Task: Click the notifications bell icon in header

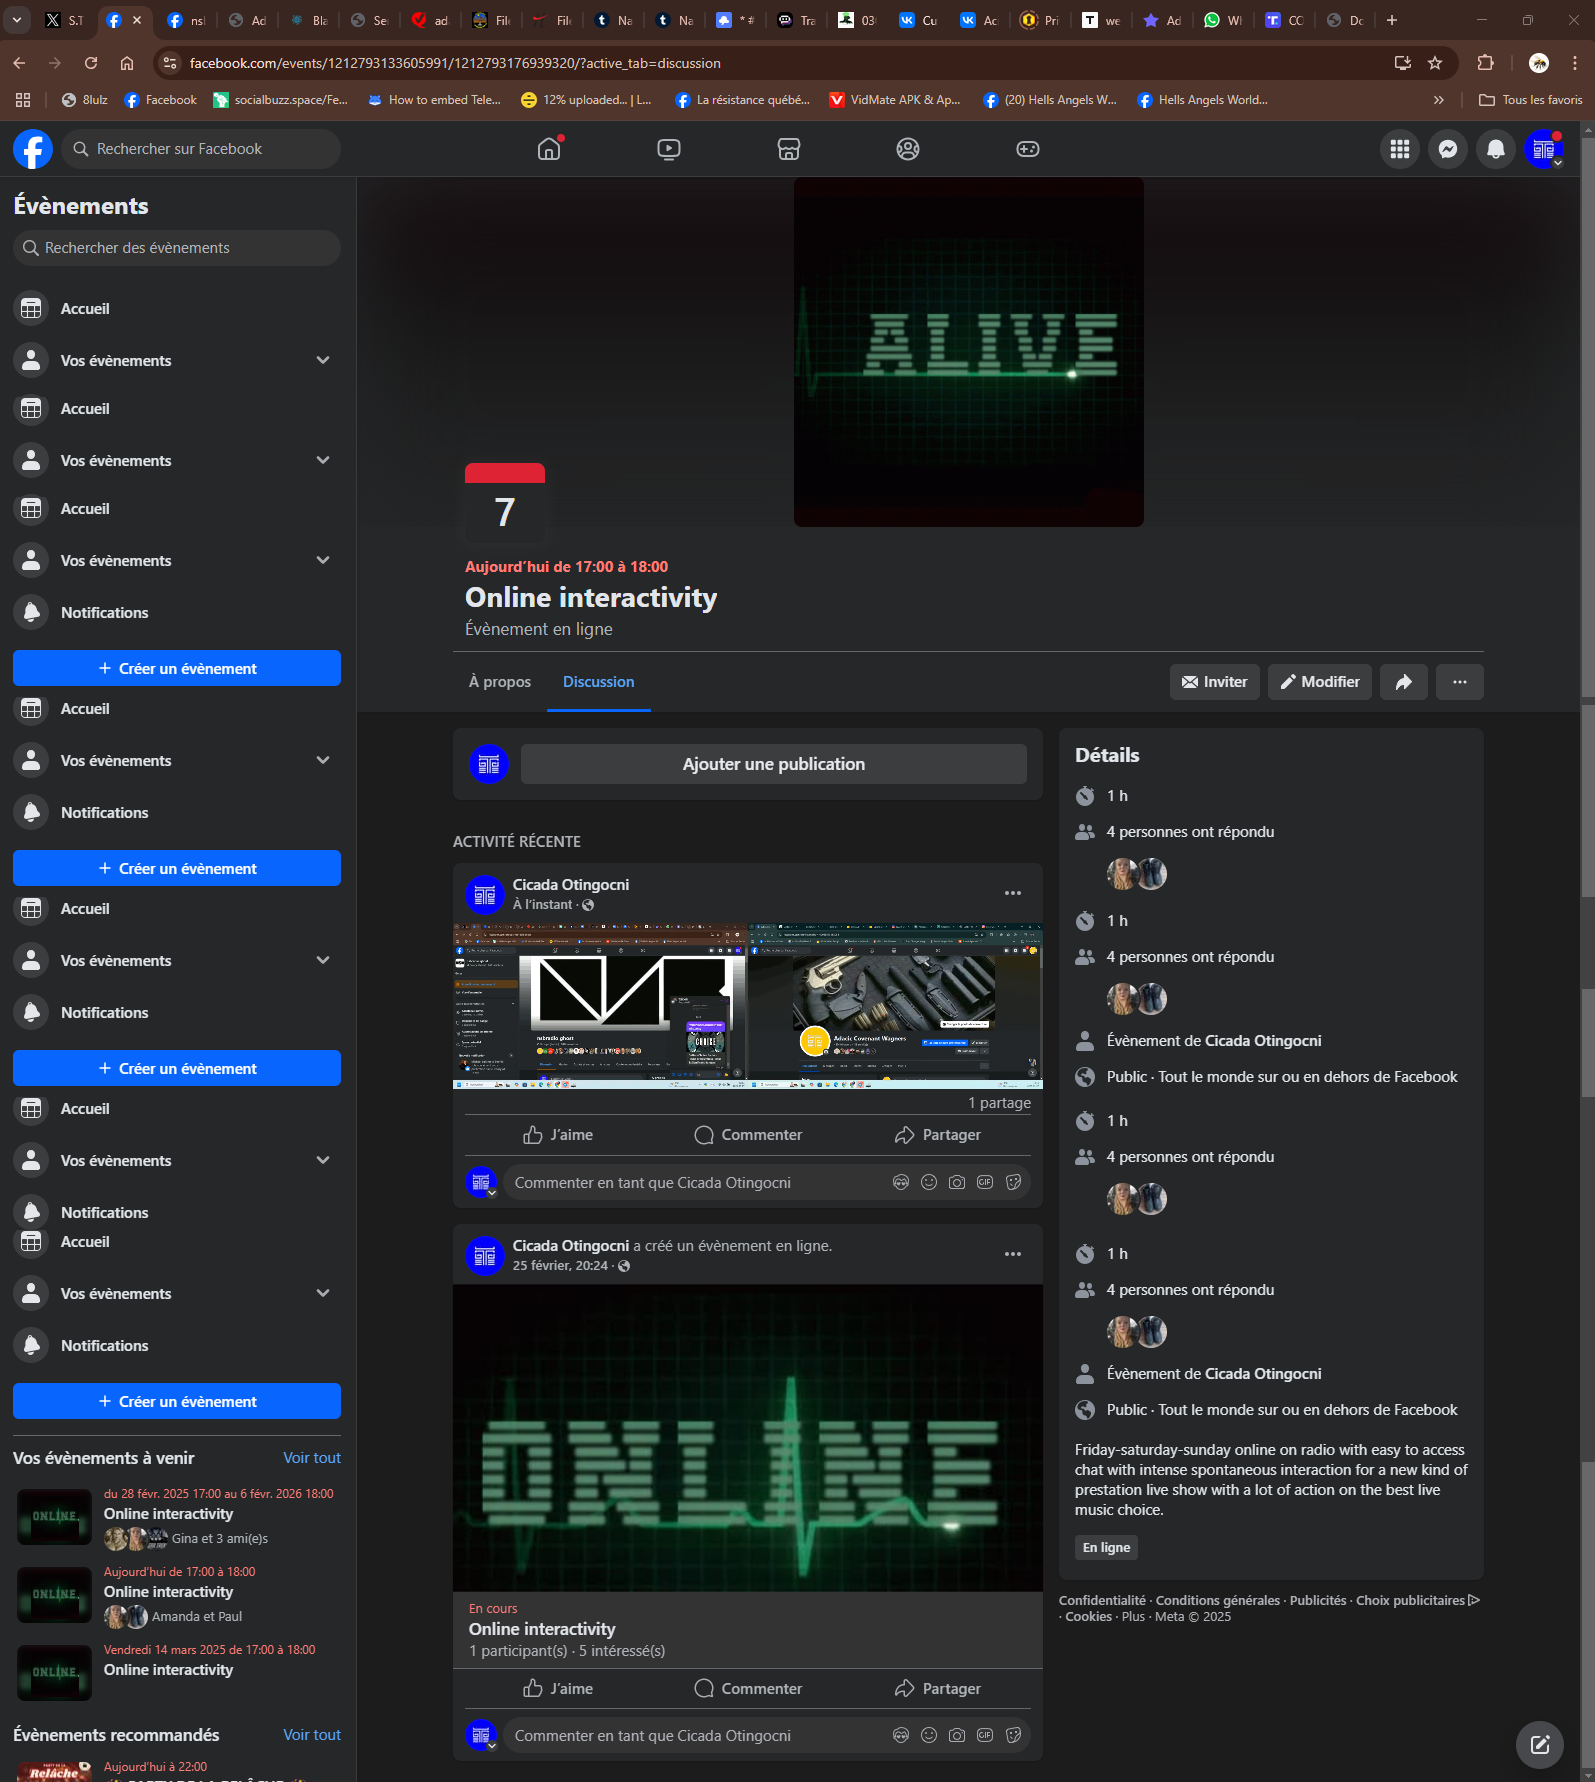Action: [1495, 149]
